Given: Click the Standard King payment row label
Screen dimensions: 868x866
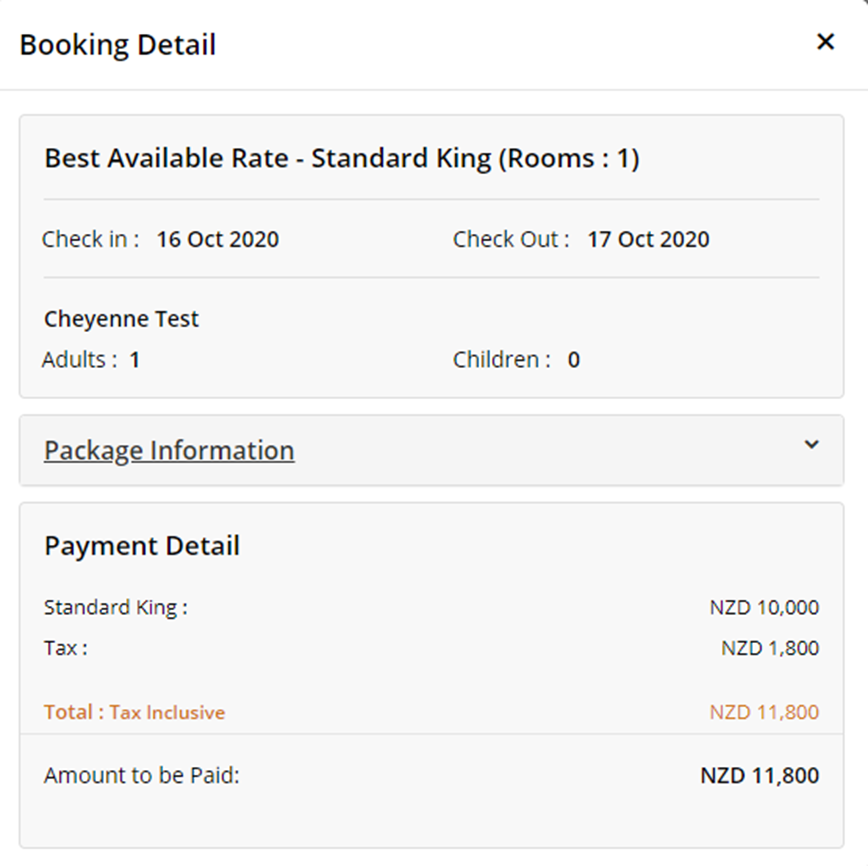Looking at the screenshot, I should pos(115,607).
